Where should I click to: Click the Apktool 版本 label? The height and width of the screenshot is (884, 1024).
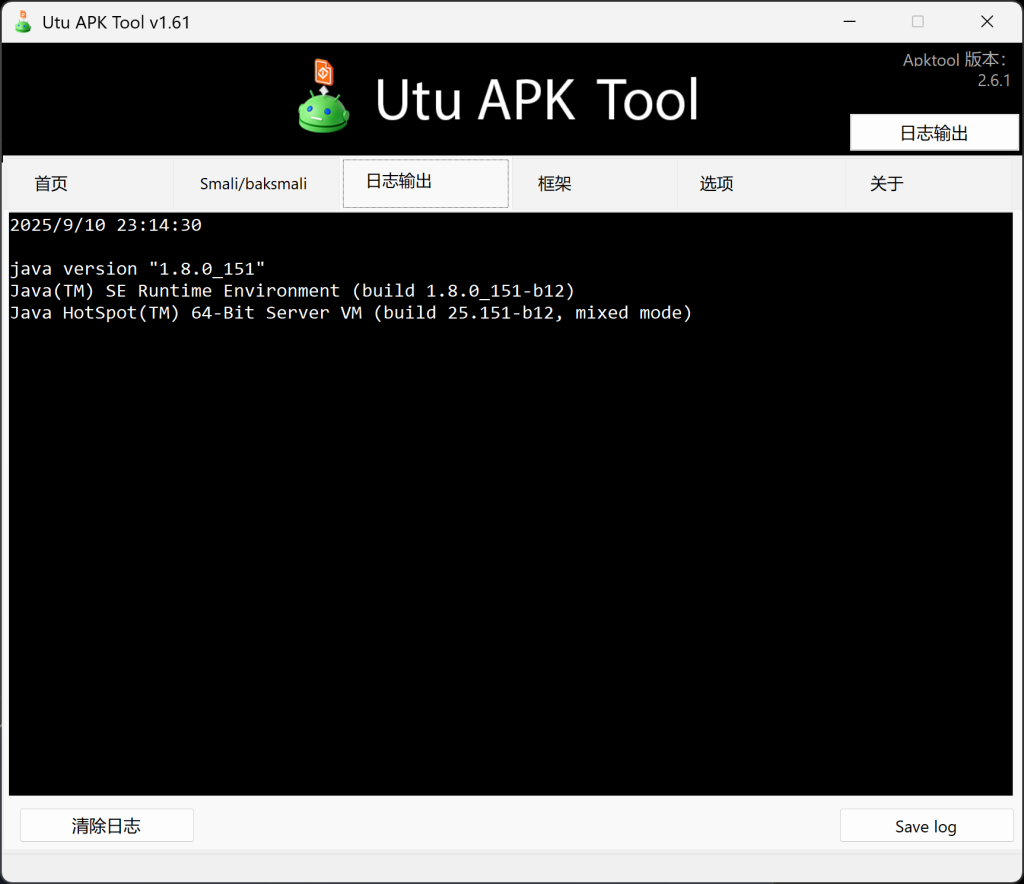pos(955,60)
